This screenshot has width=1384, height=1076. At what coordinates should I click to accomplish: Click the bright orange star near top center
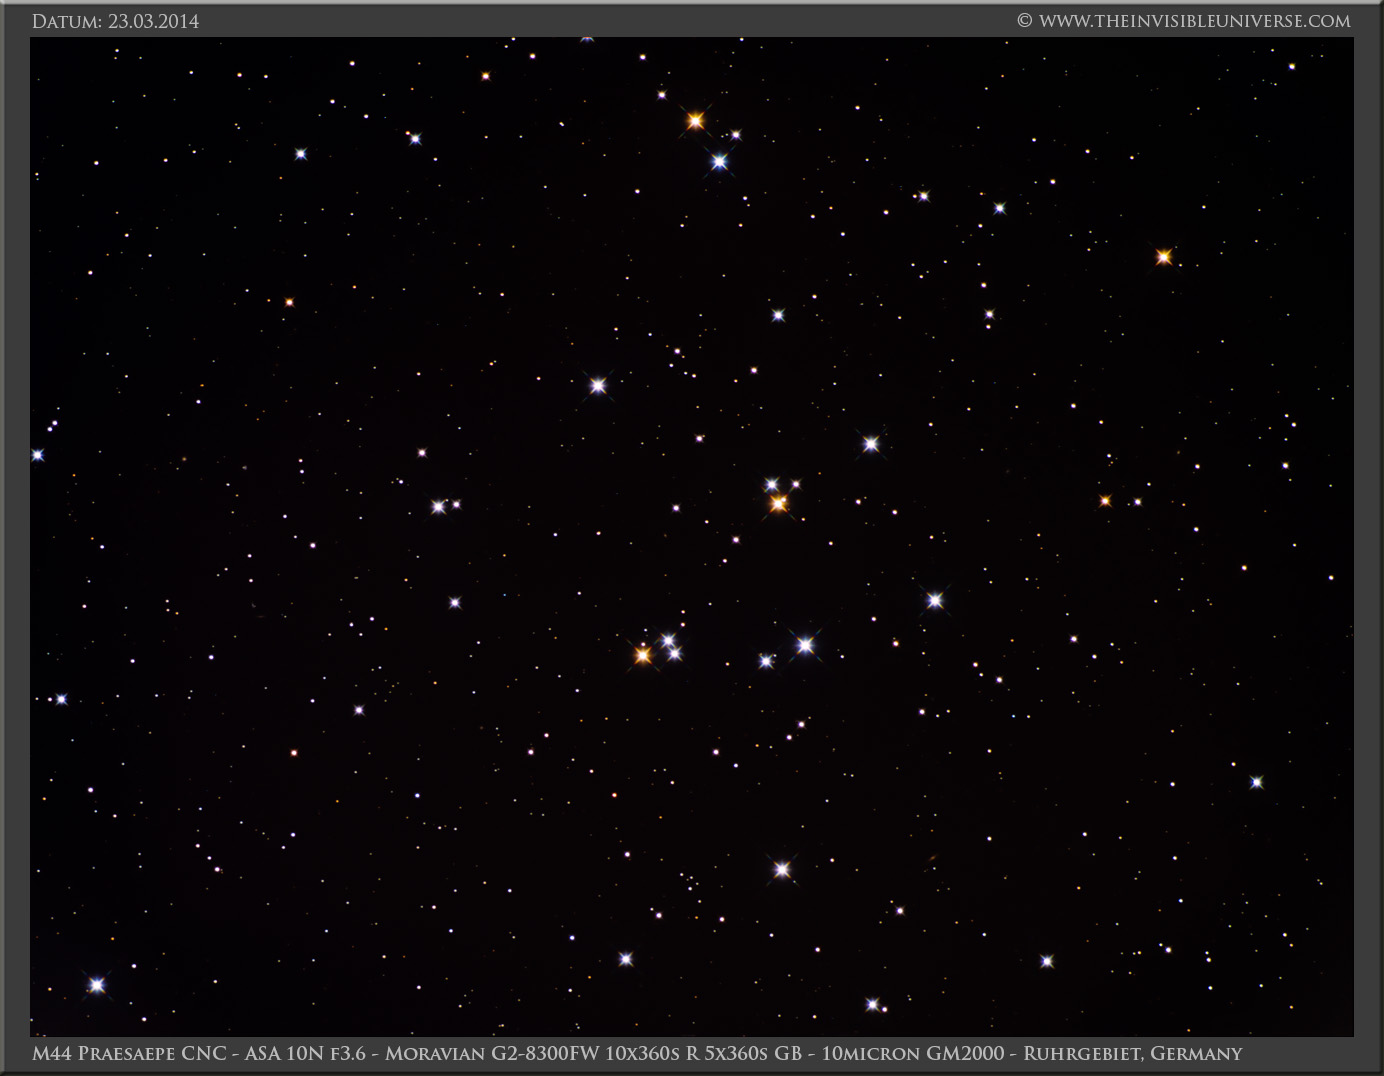click(695, 121)
